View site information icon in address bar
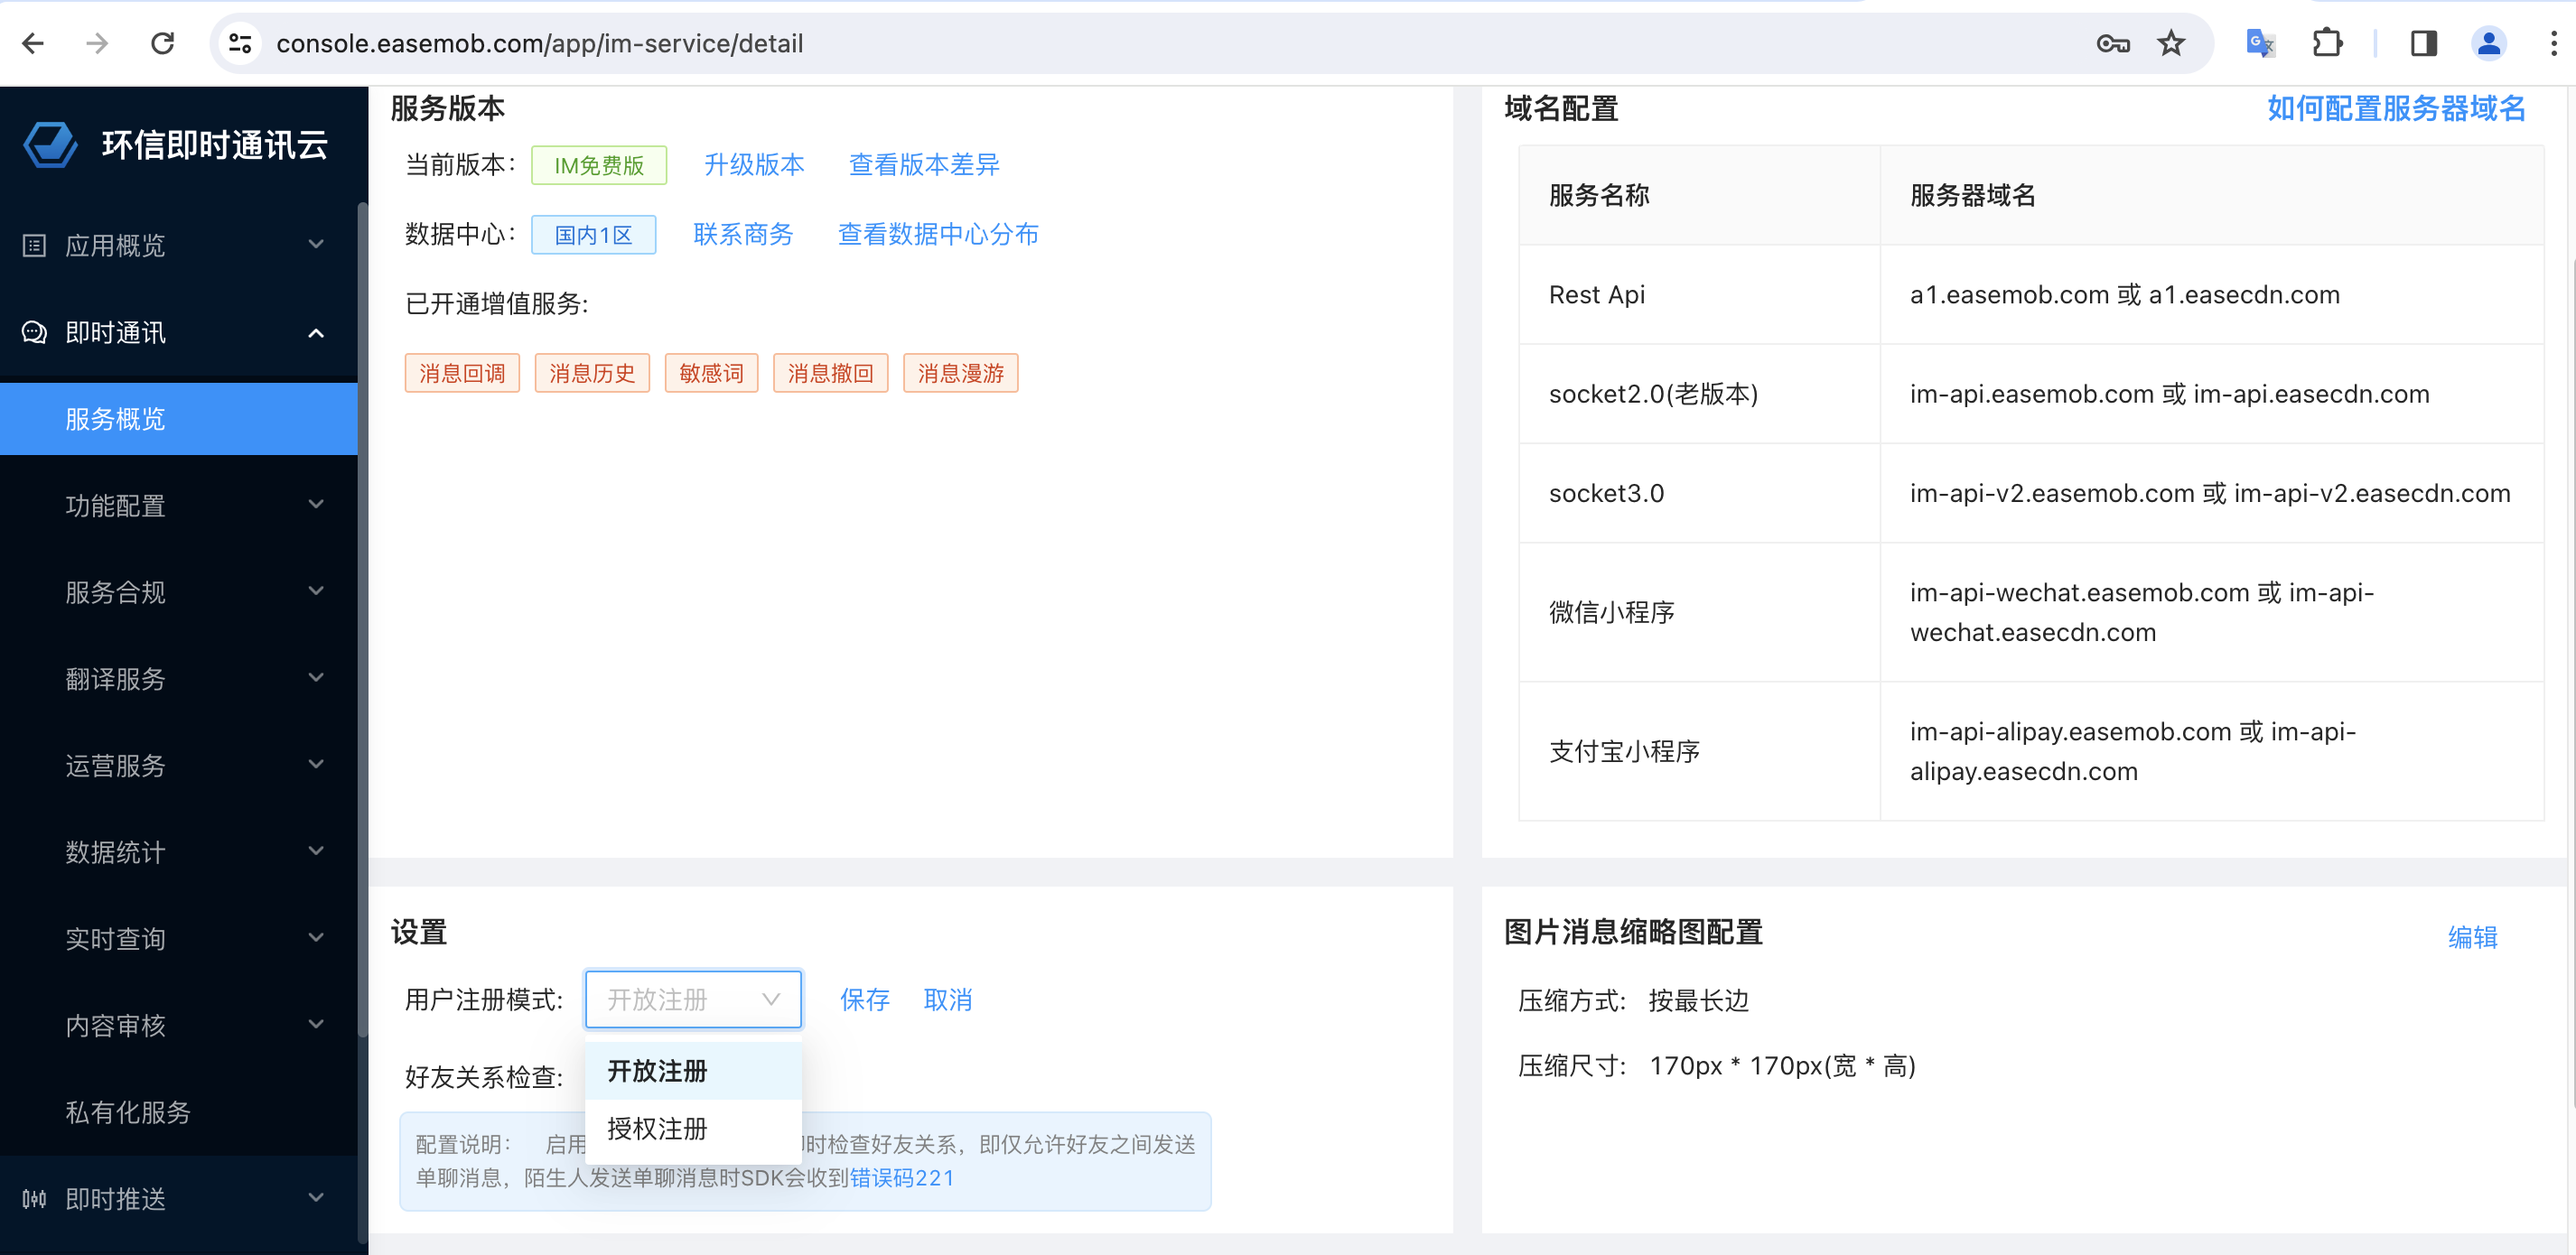Screen dimensions: 2576x1255 pos(240,43)
